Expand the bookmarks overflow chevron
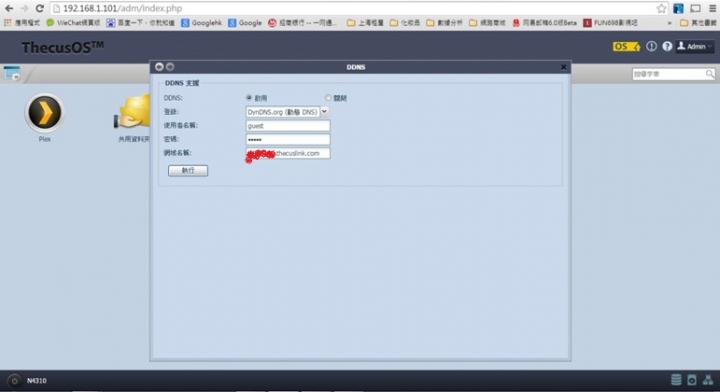 click(669, 22)
